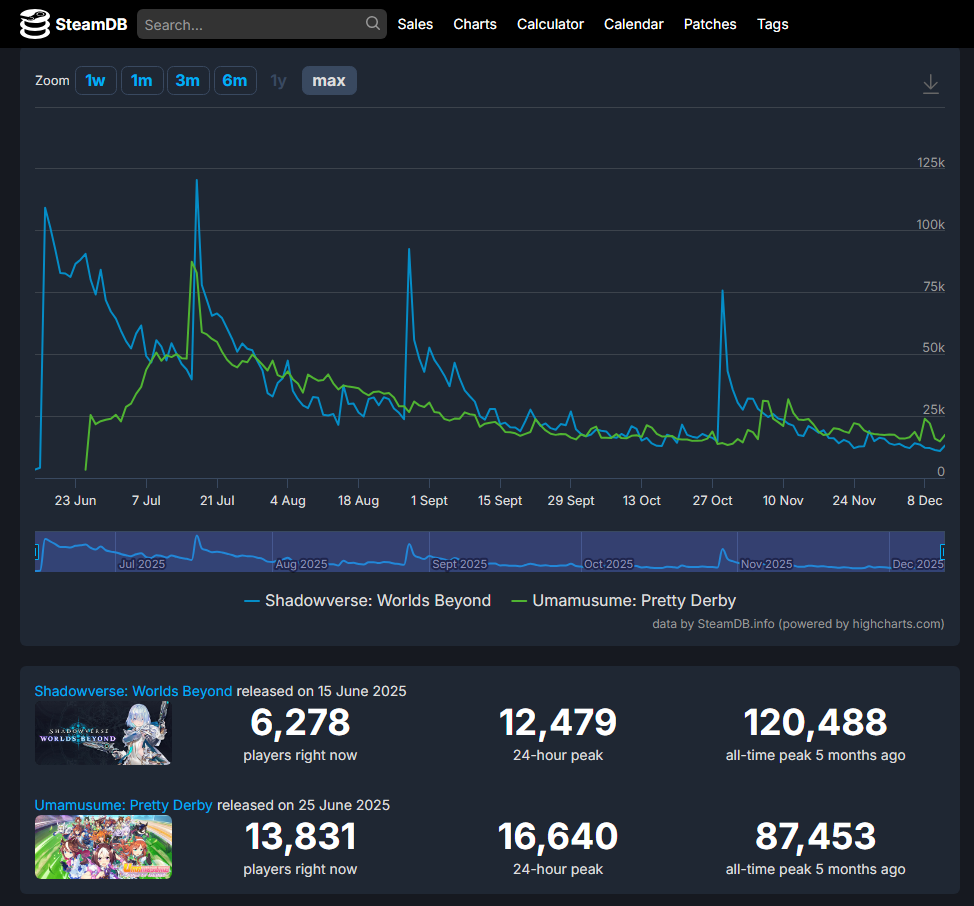The height and width of the screenshot is (906, 974).
Task: Open the Calculator menu item
Action: coord(550,24)
